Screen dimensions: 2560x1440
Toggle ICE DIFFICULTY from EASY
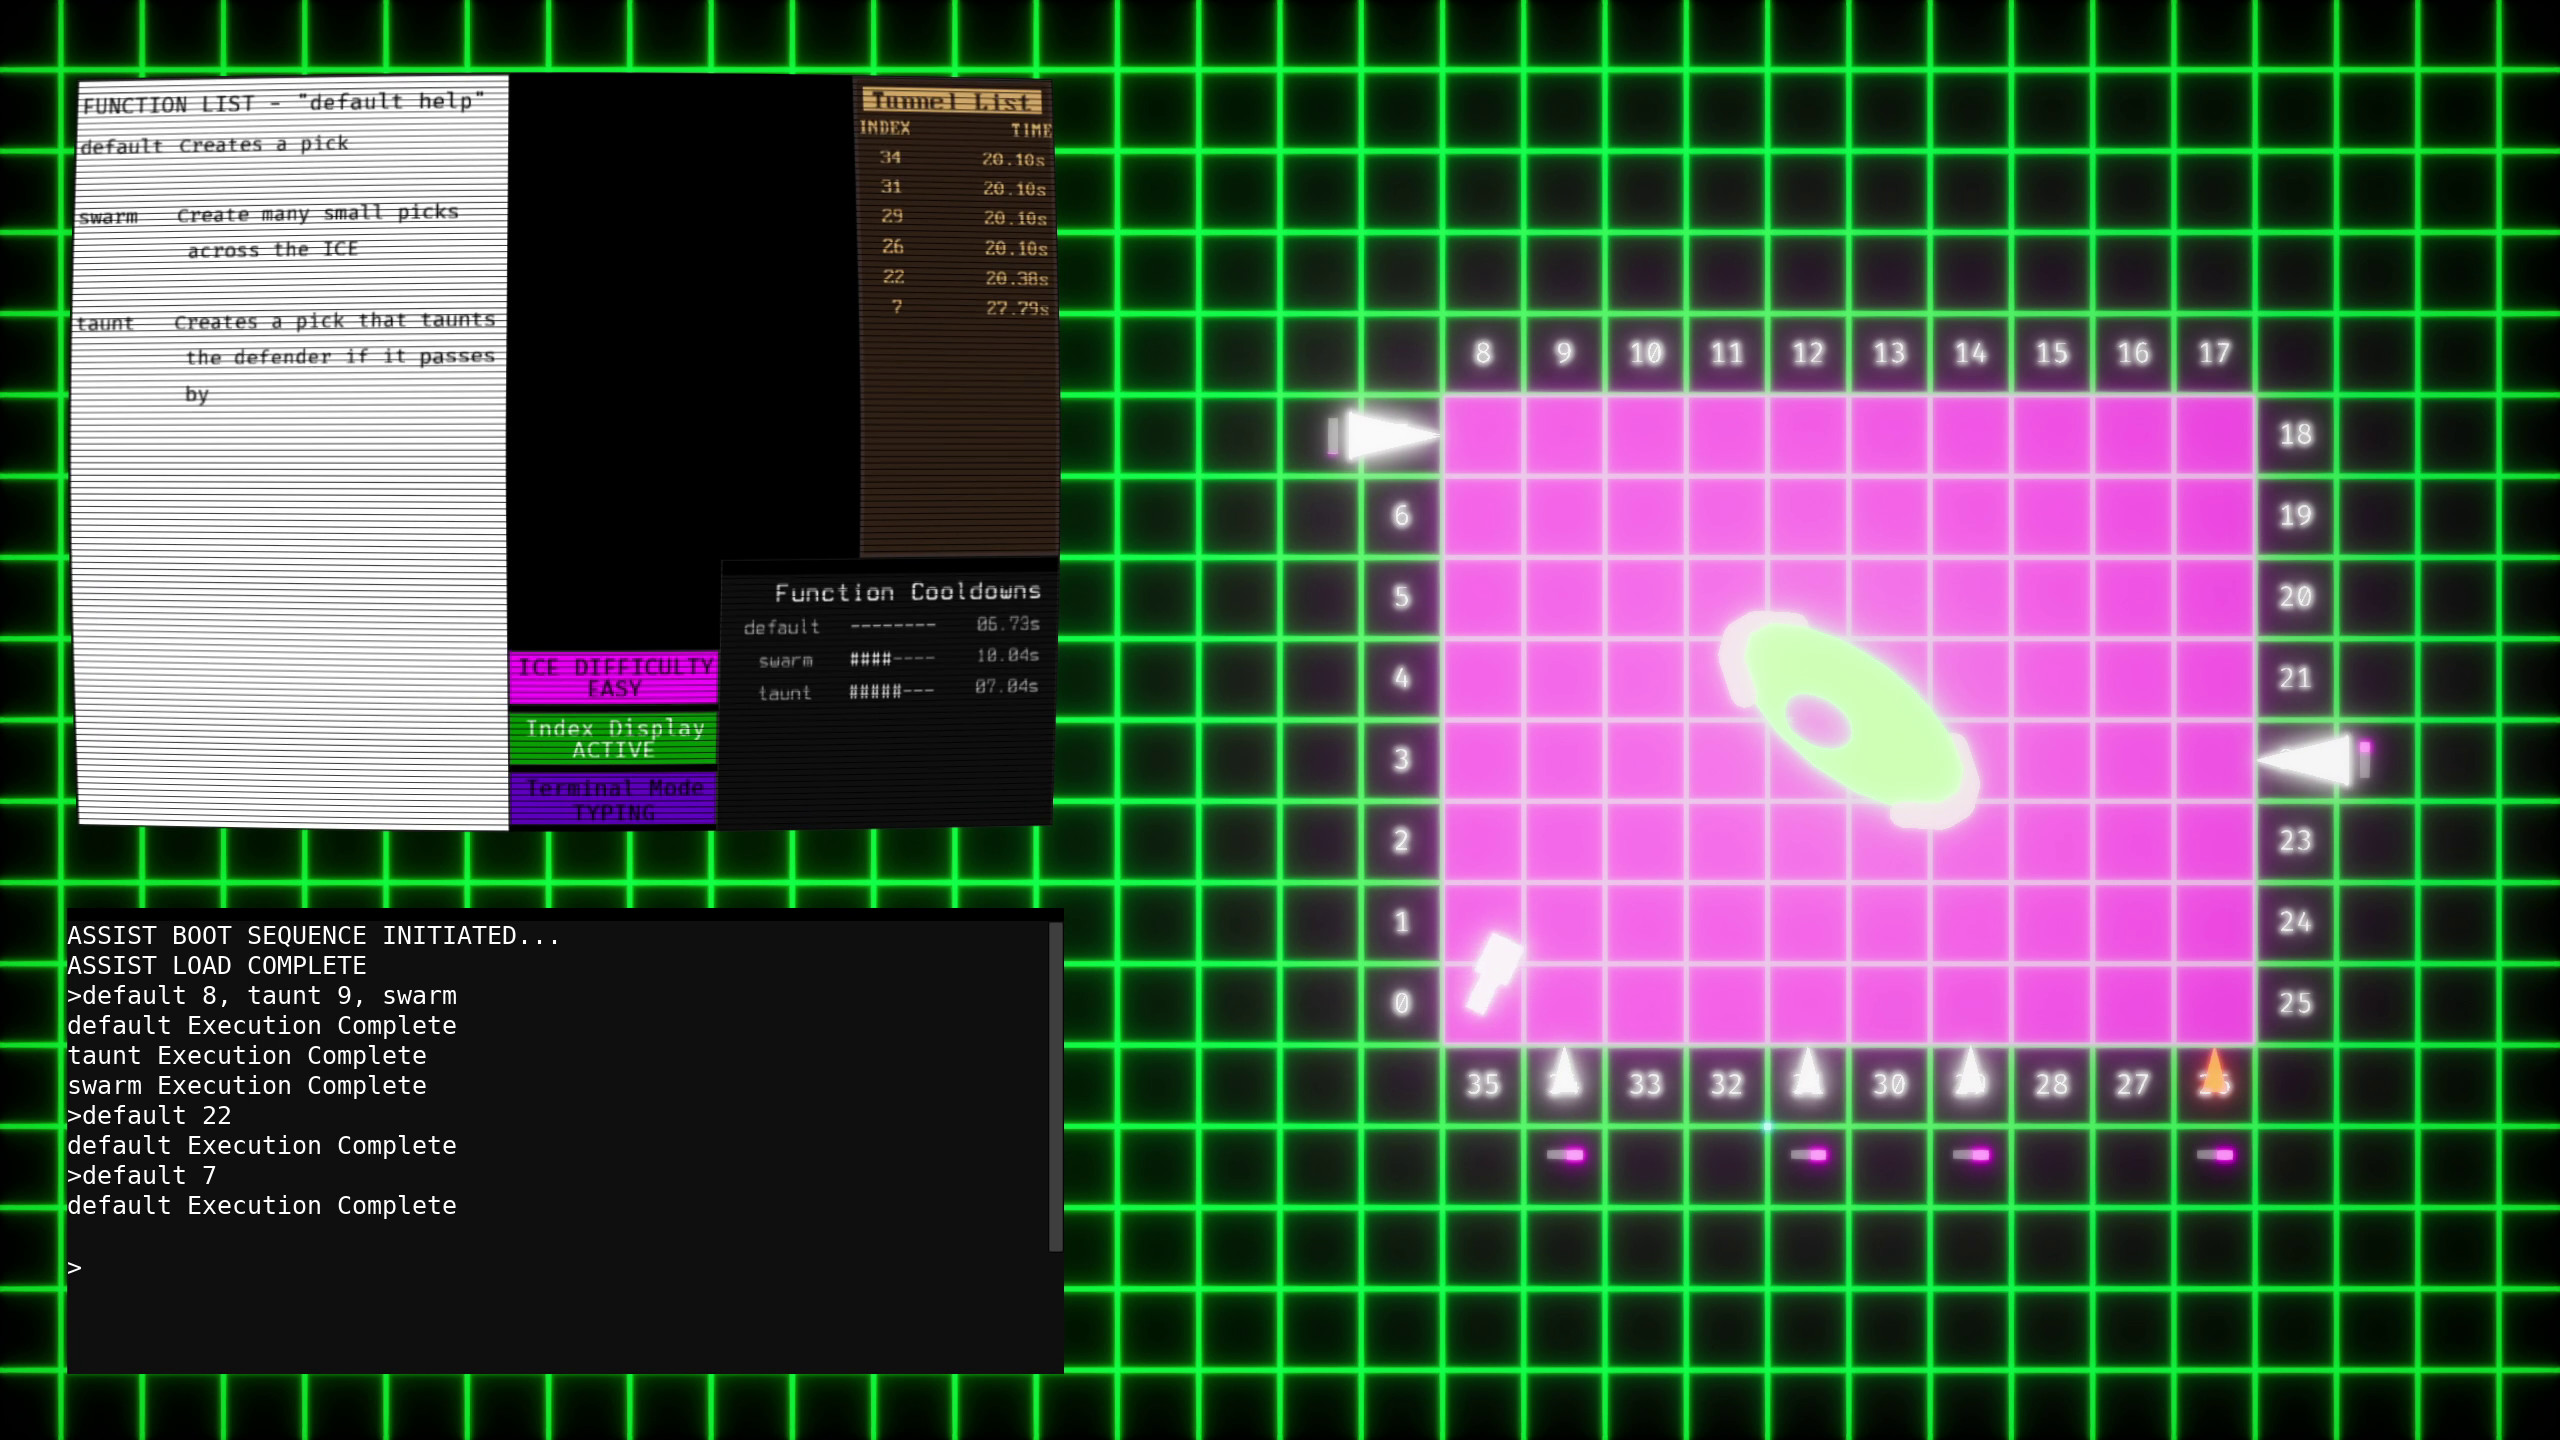(x=613, y=677)
